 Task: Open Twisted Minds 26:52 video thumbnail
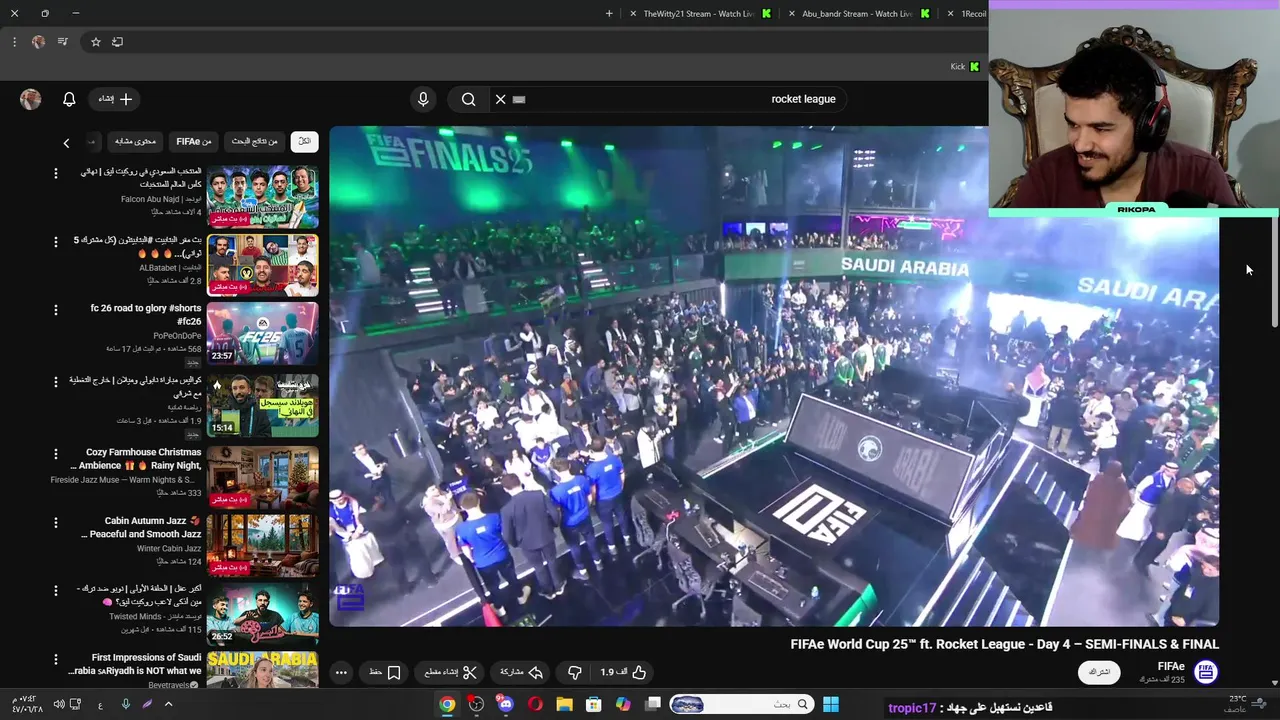(x=262, y=613)
